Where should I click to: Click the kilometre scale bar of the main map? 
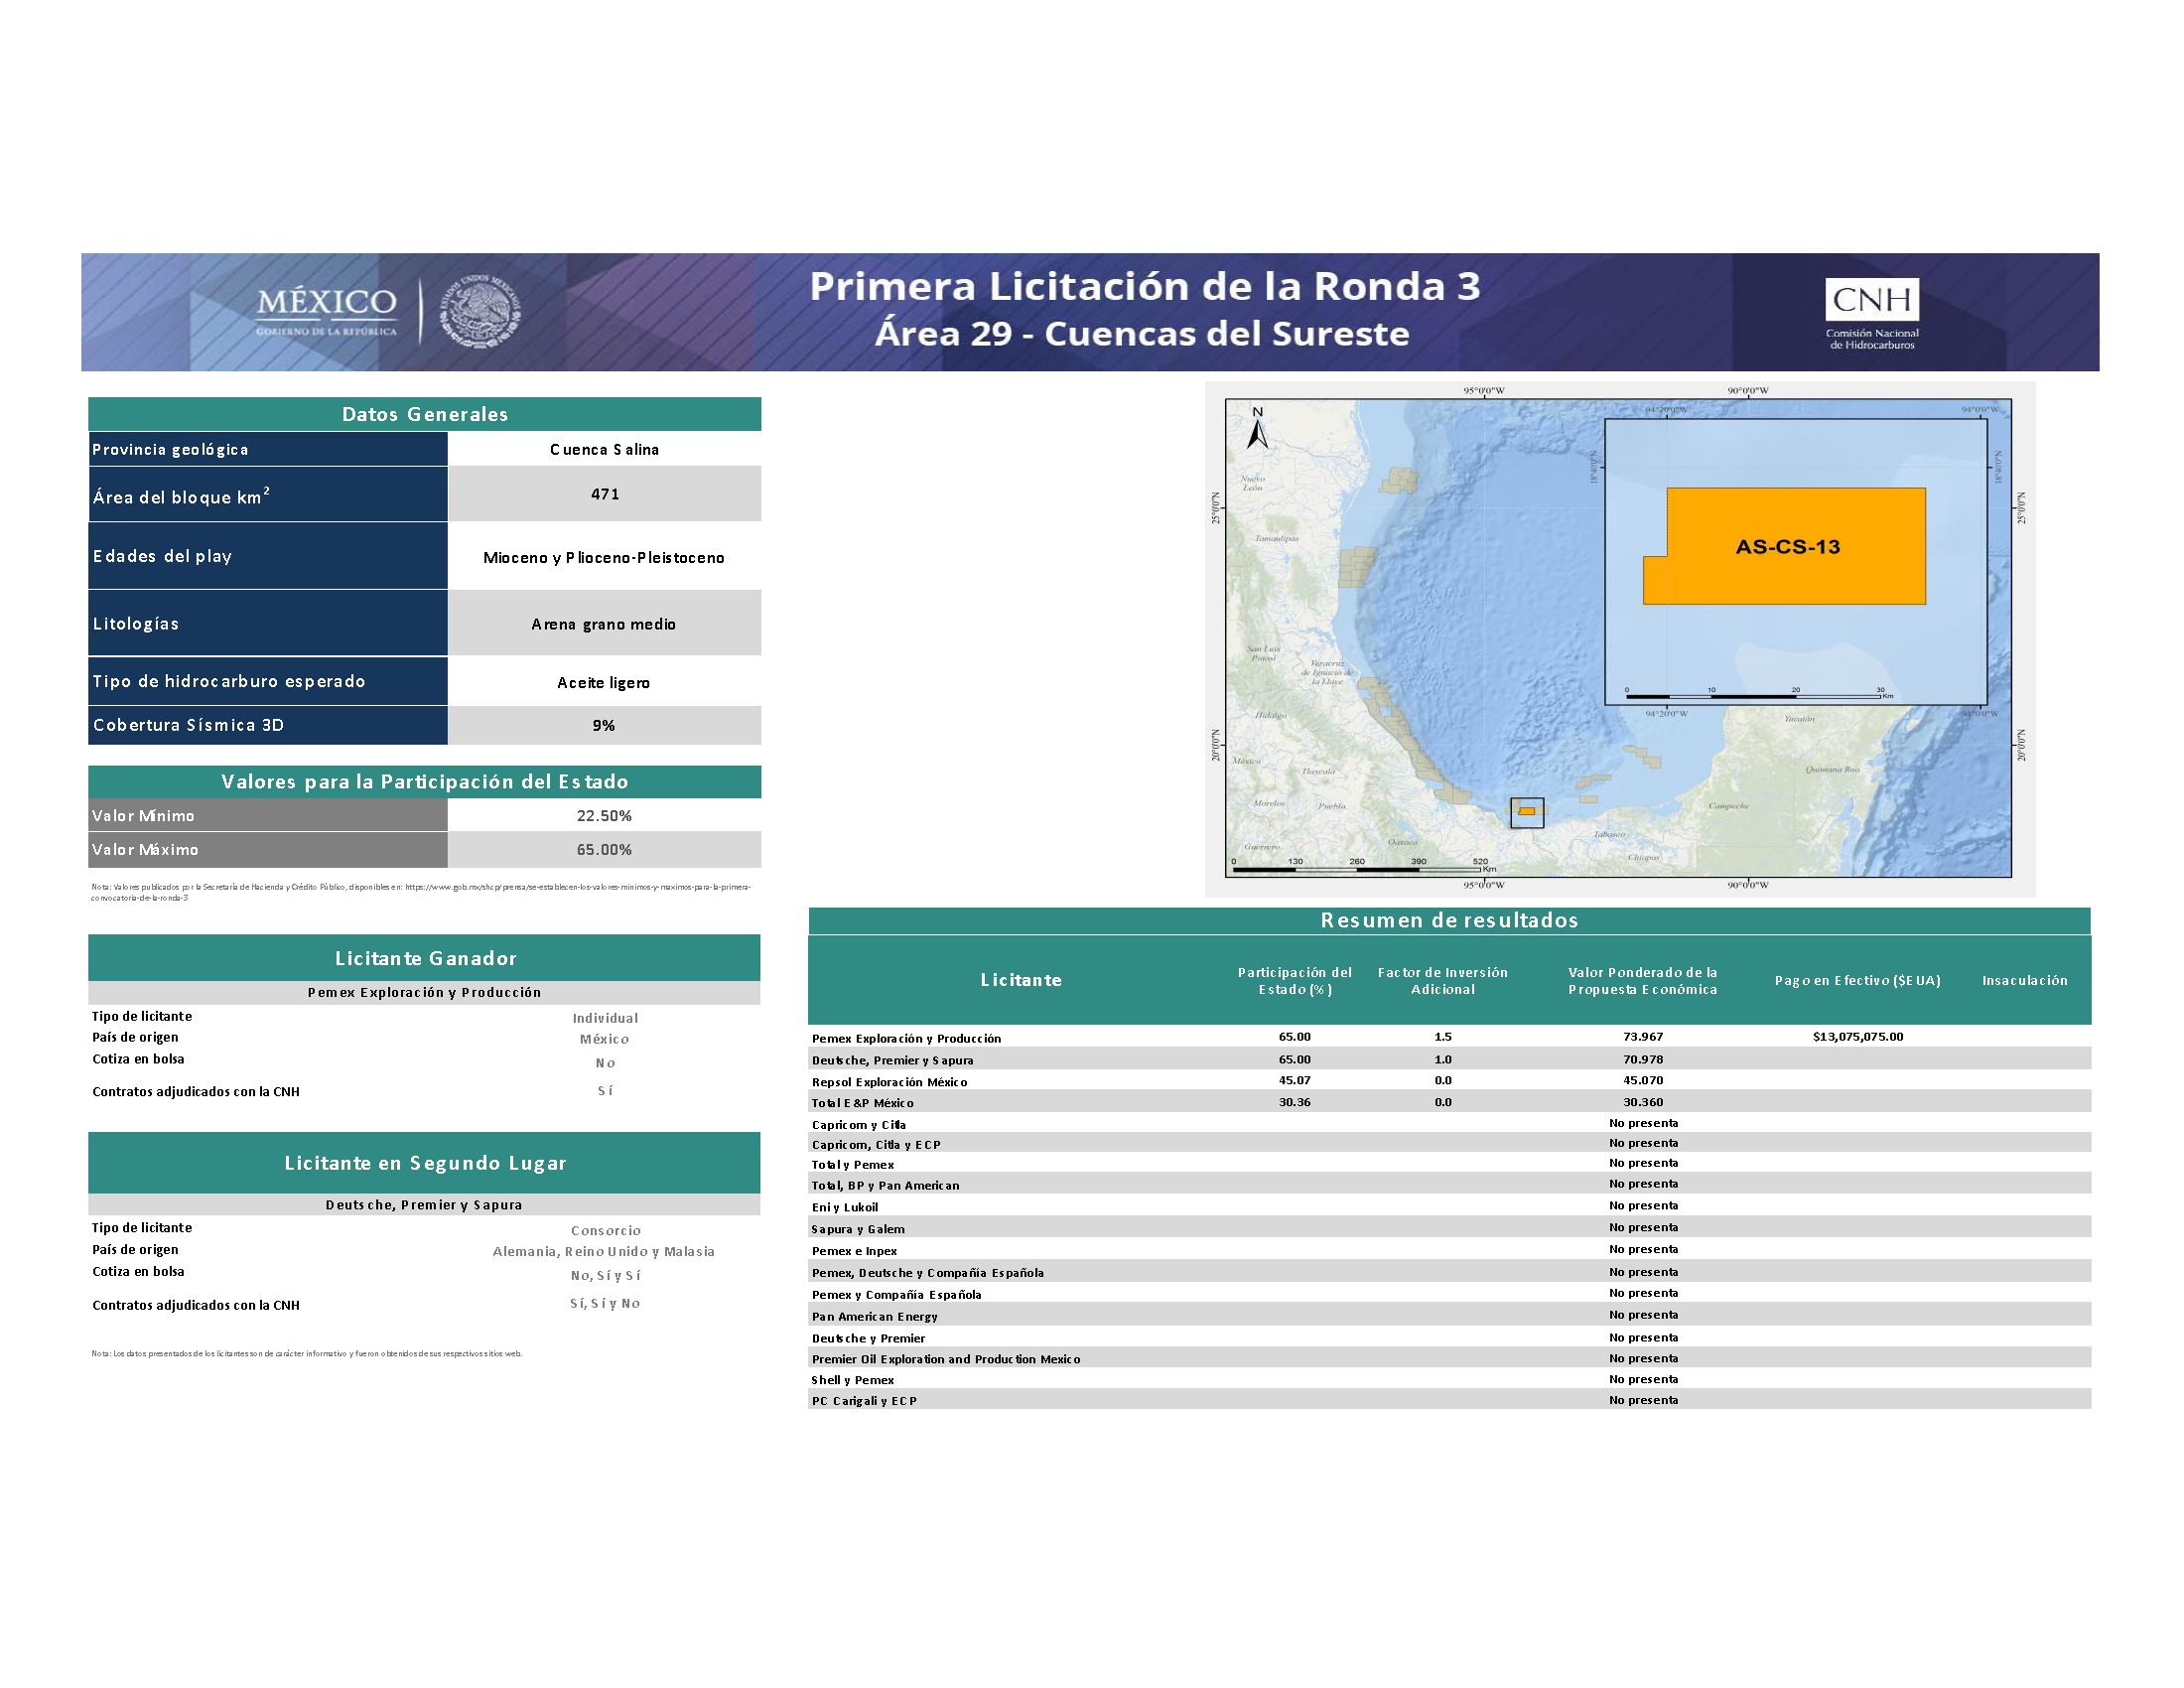1363,866
